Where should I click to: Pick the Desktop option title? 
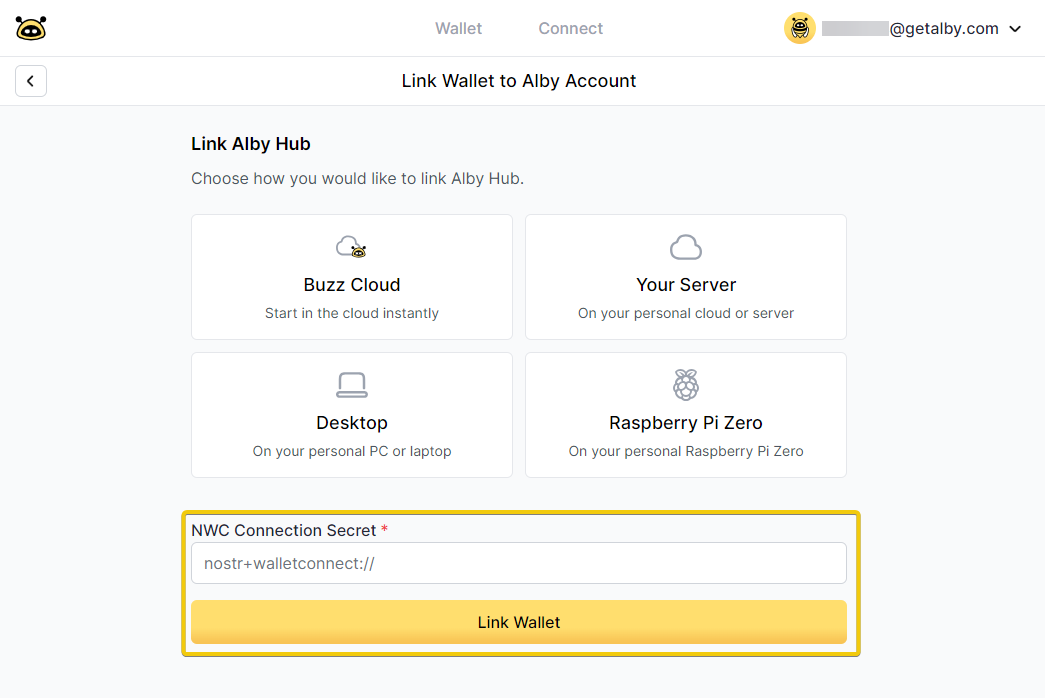click(x=352, y=423)
